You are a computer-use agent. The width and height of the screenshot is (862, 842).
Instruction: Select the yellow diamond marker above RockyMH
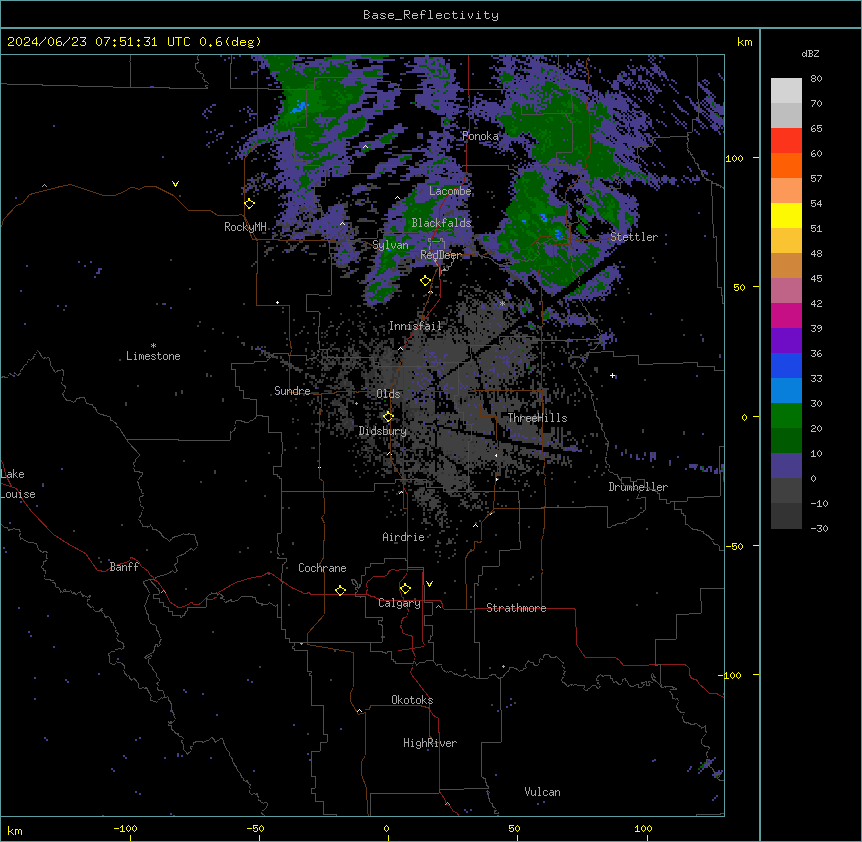250,203
